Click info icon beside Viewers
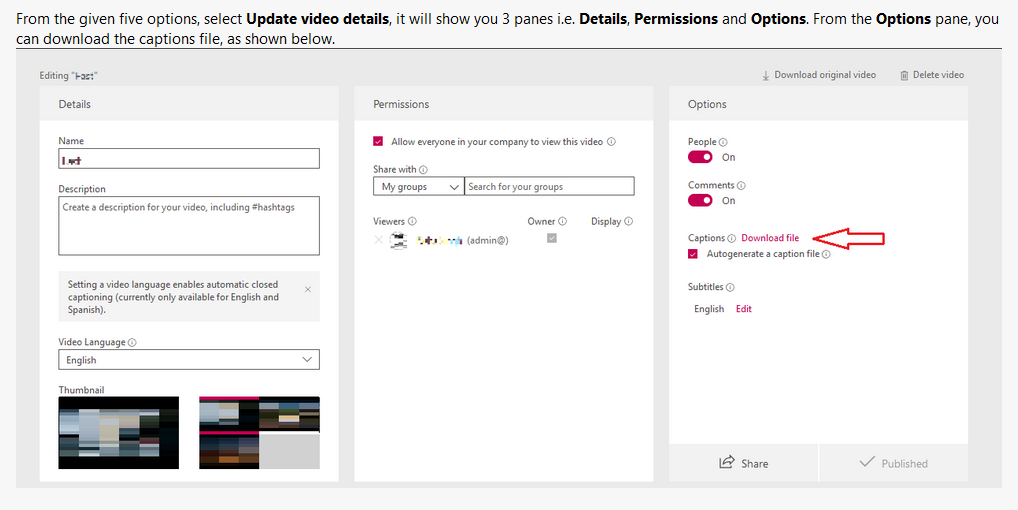The height and width of the screenshot is (510, 1018). [412, 221]
